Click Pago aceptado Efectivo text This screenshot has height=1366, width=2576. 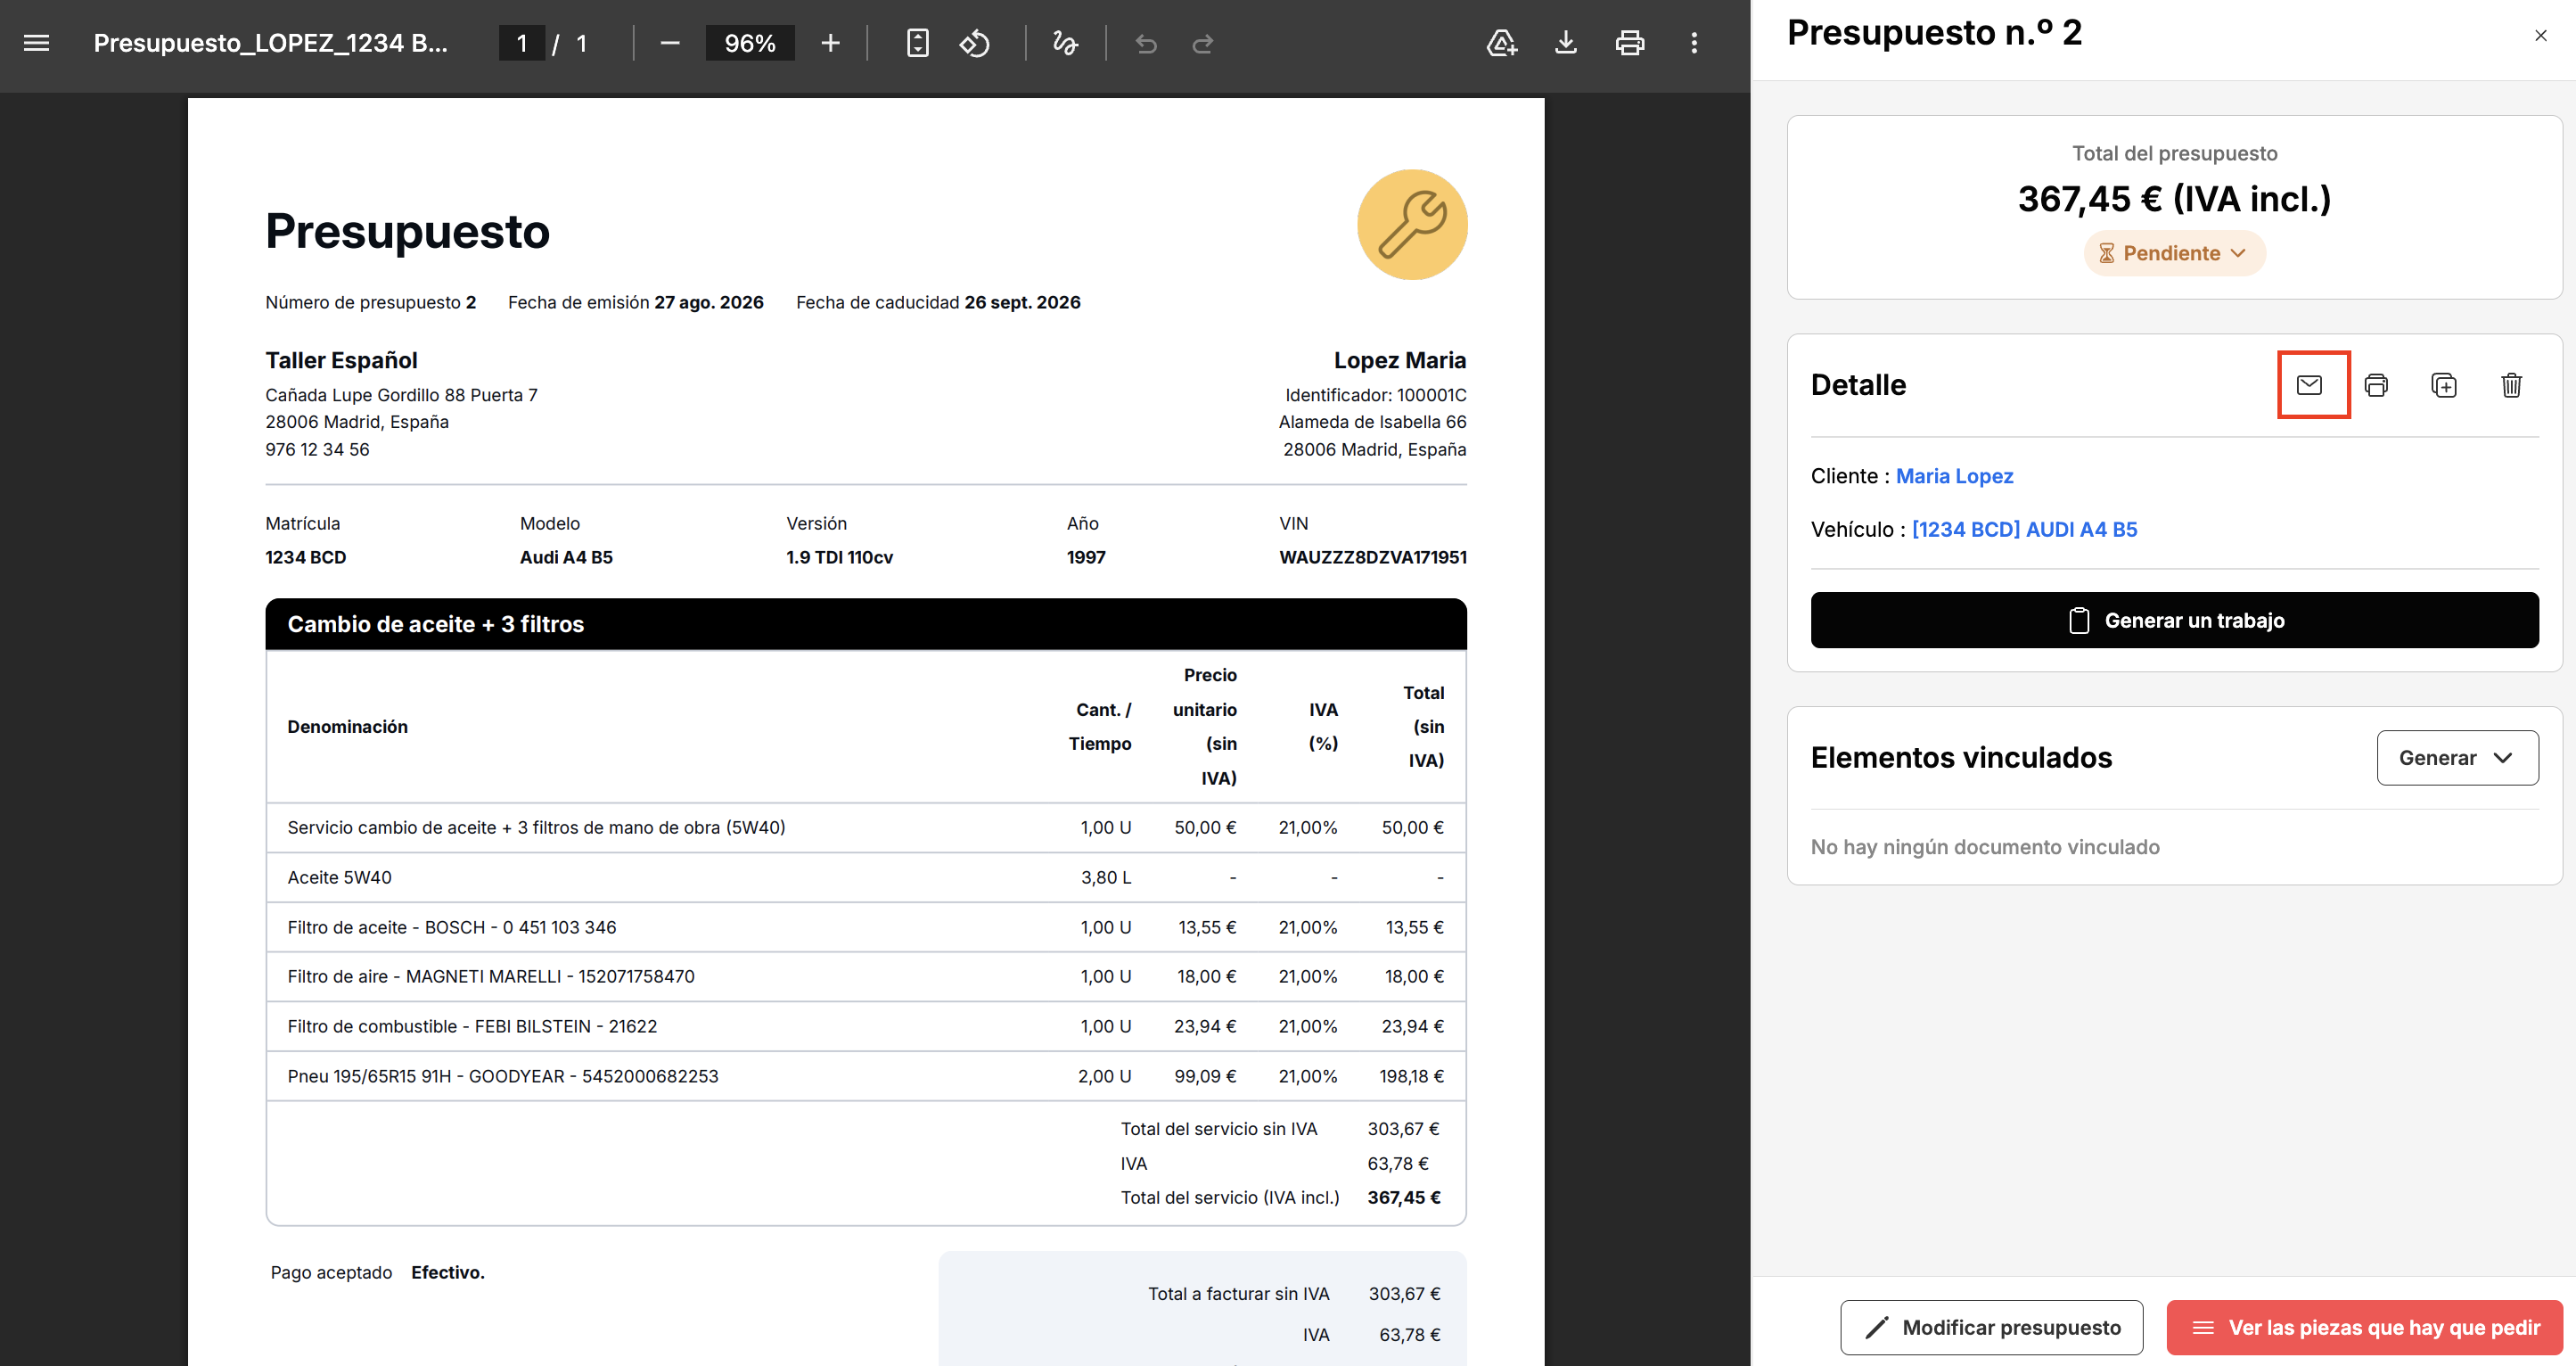tap(377, 1272)
